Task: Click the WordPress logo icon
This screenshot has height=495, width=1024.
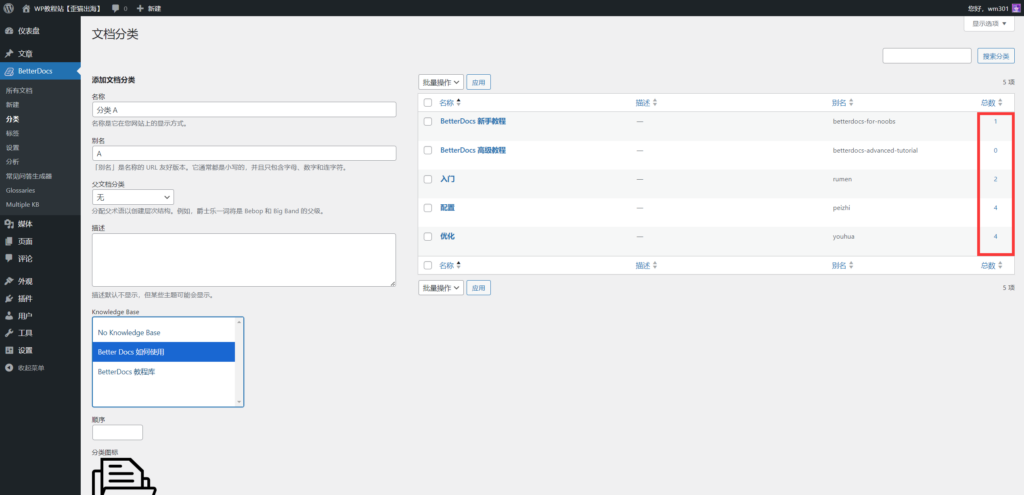Action: (x=9, y=8)
